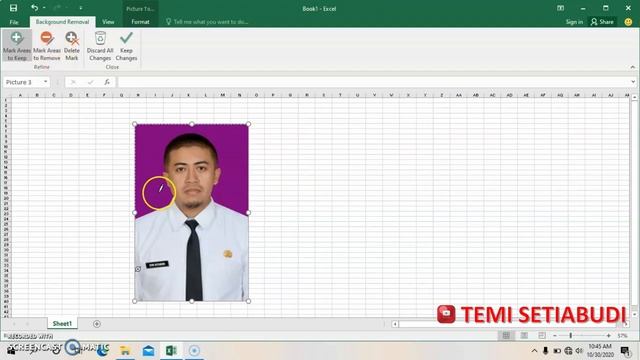Discard All Changes to the picture
The image size is (640, 360).
[100, 46]
